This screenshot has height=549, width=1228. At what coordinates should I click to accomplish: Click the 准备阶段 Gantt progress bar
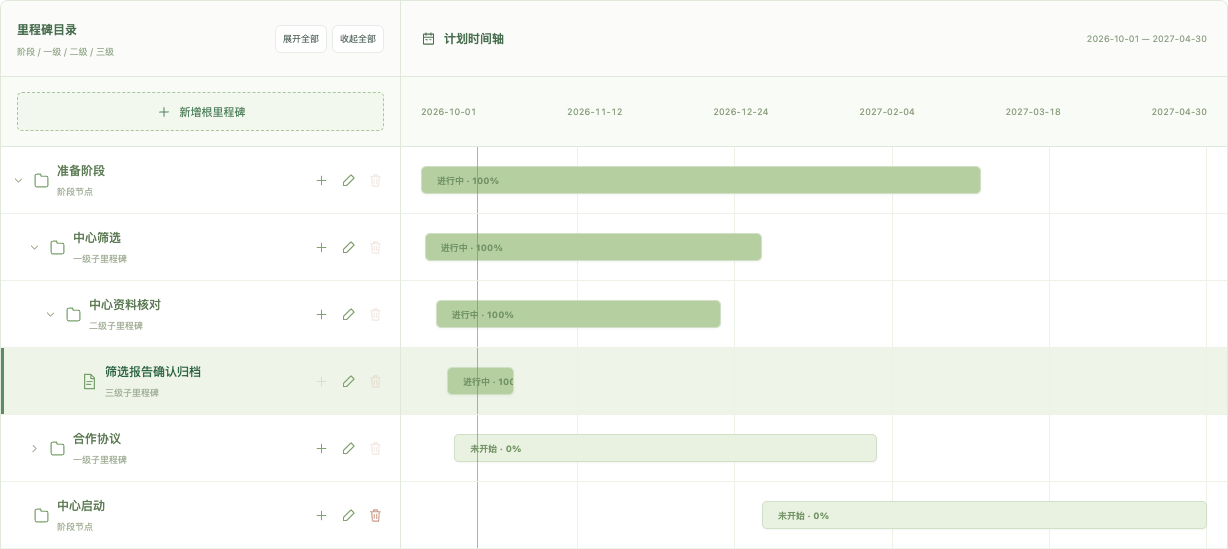pyautogui.click(x=701, y=181)
